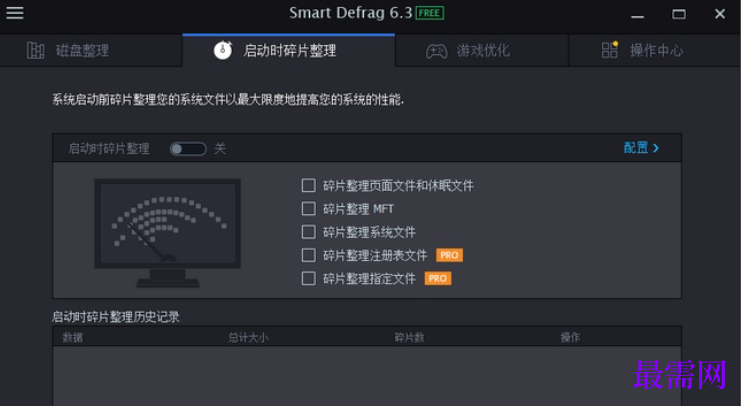The width and height of the screenshot is (745, 406).
Task: Click the action center grid icon
Action: (x=610, y=50)
